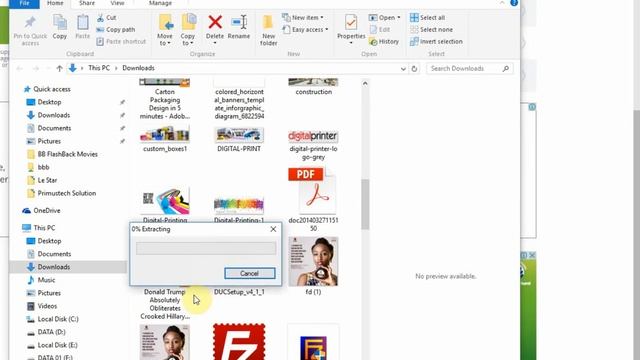
Task: Click the extraction progress bar
Action: [206, 248]
